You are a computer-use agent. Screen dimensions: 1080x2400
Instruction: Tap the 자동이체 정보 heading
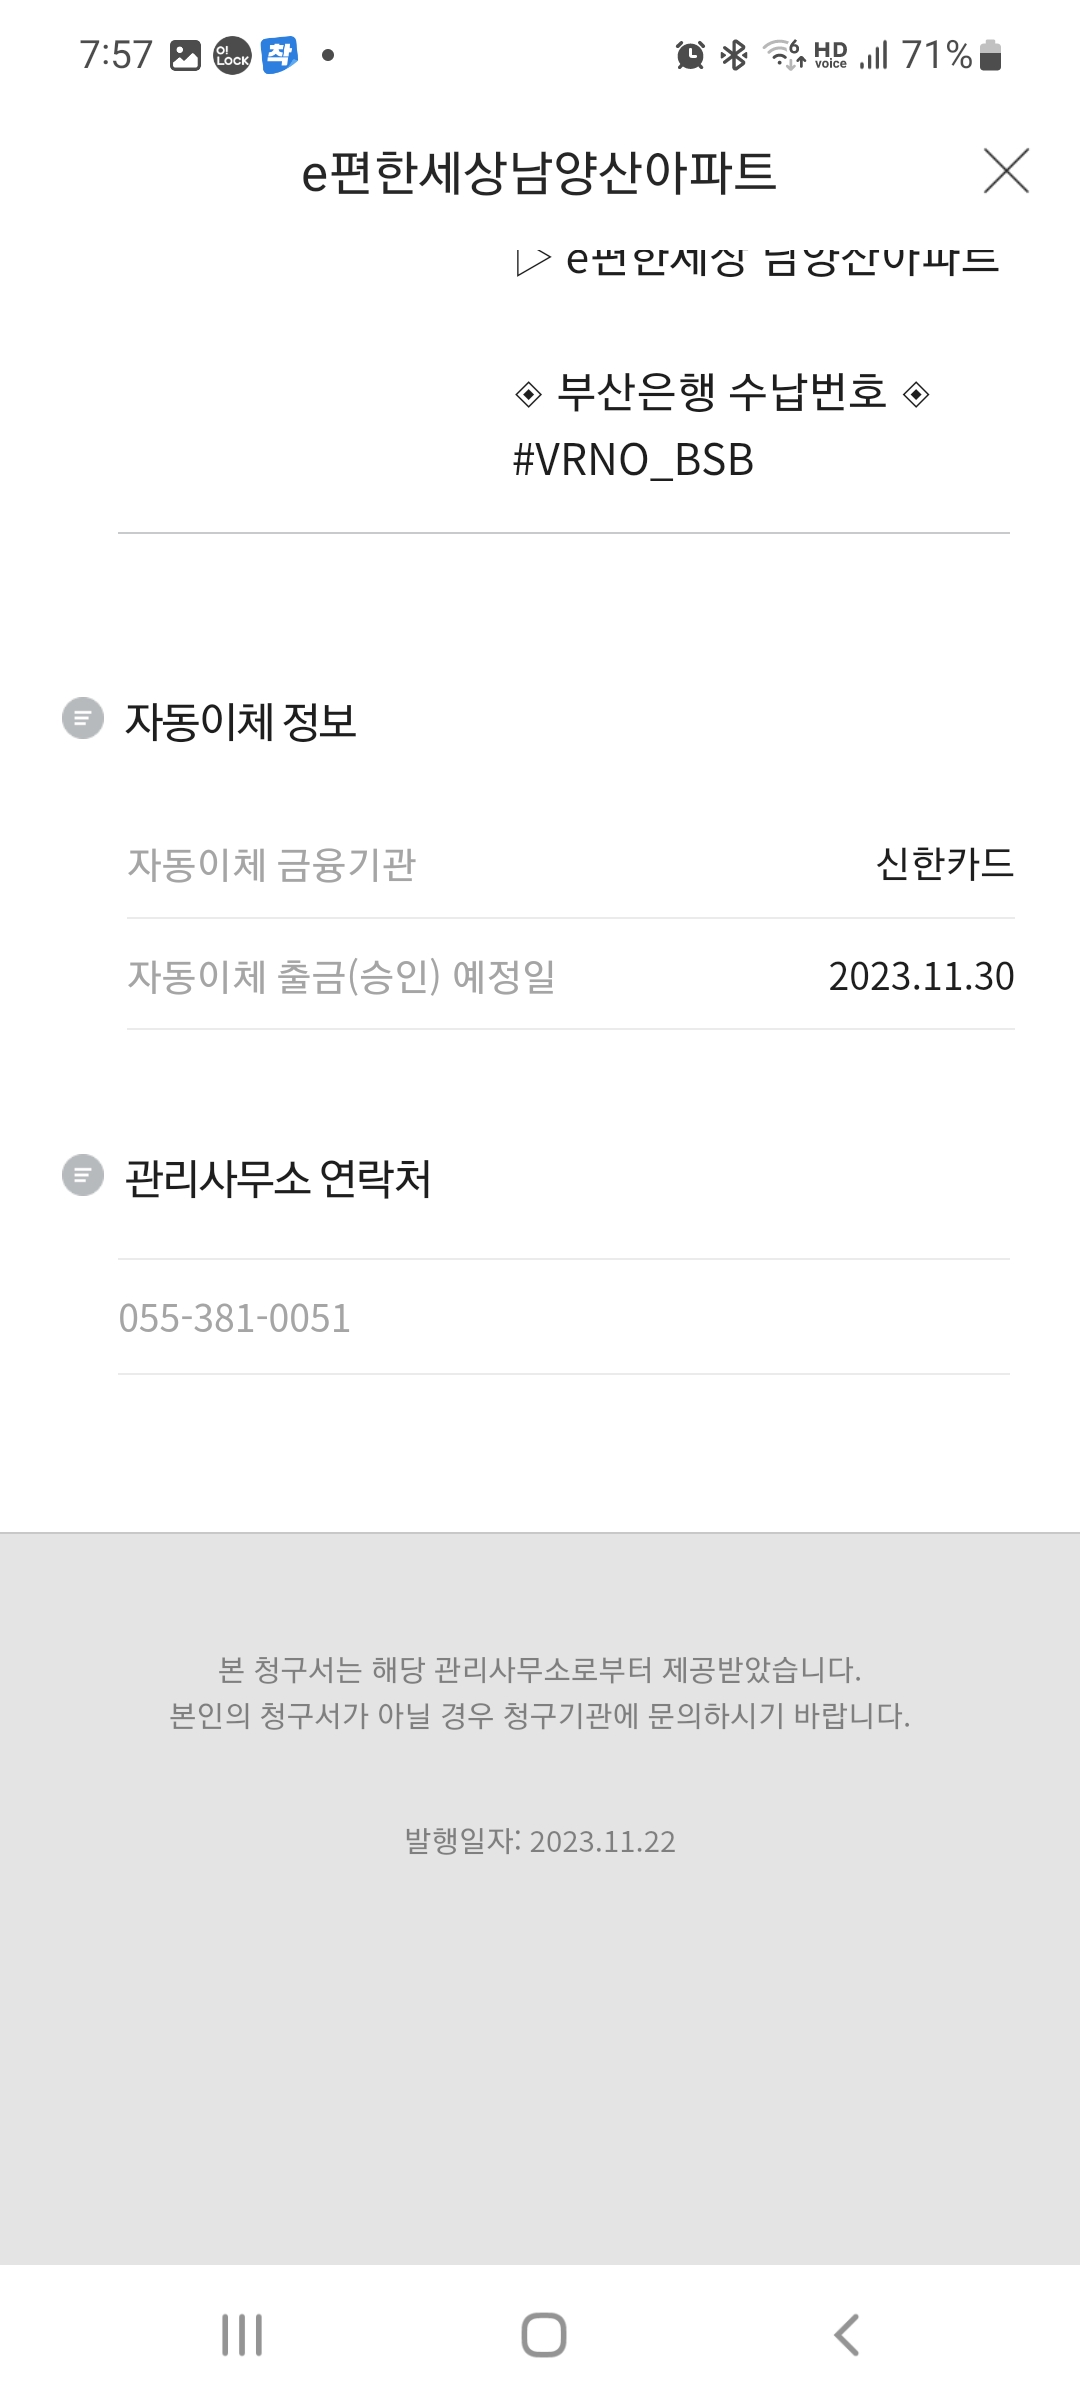click(x=240, y=720)
